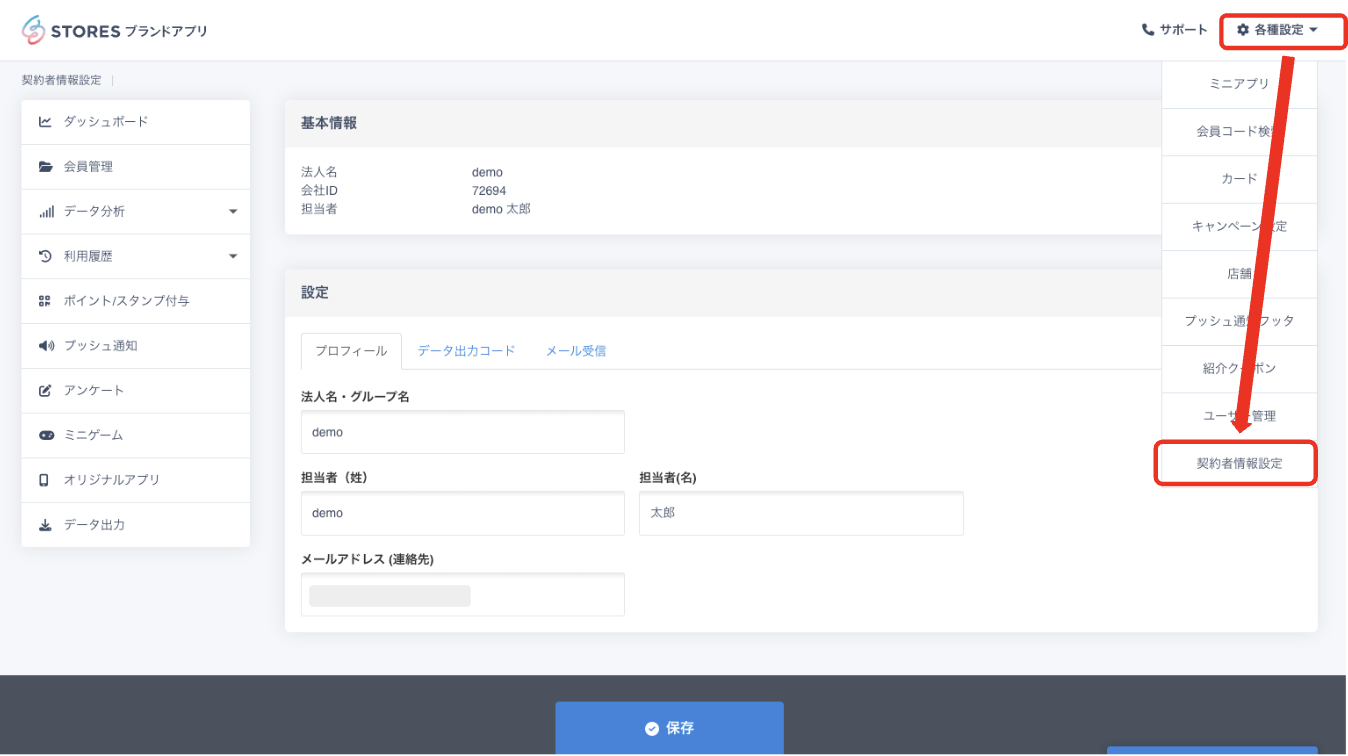Click the 法人名・グループ名 input field

pos(462,433)
